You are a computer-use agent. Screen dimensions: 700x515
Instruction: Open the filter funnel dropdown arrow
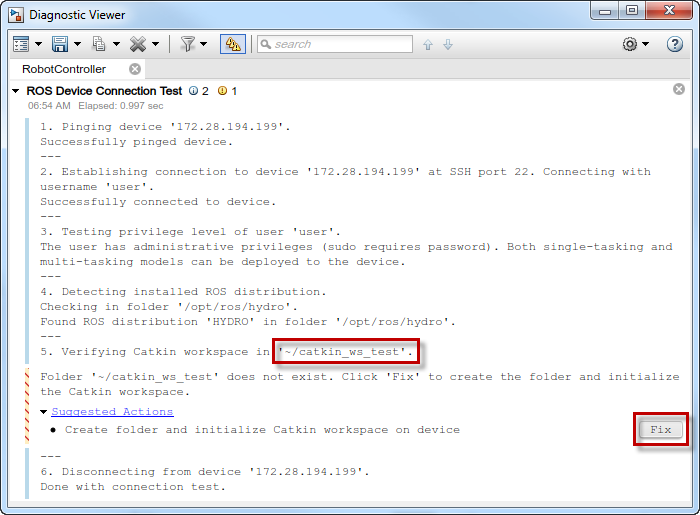204,44
